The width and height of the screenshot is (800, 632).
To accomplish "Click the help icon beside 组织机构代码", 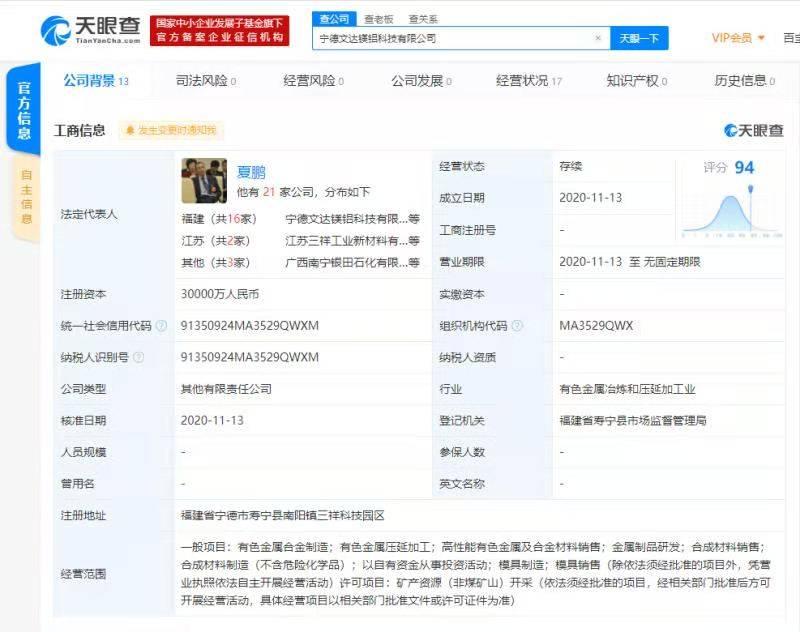I will (x=517, y=325).
